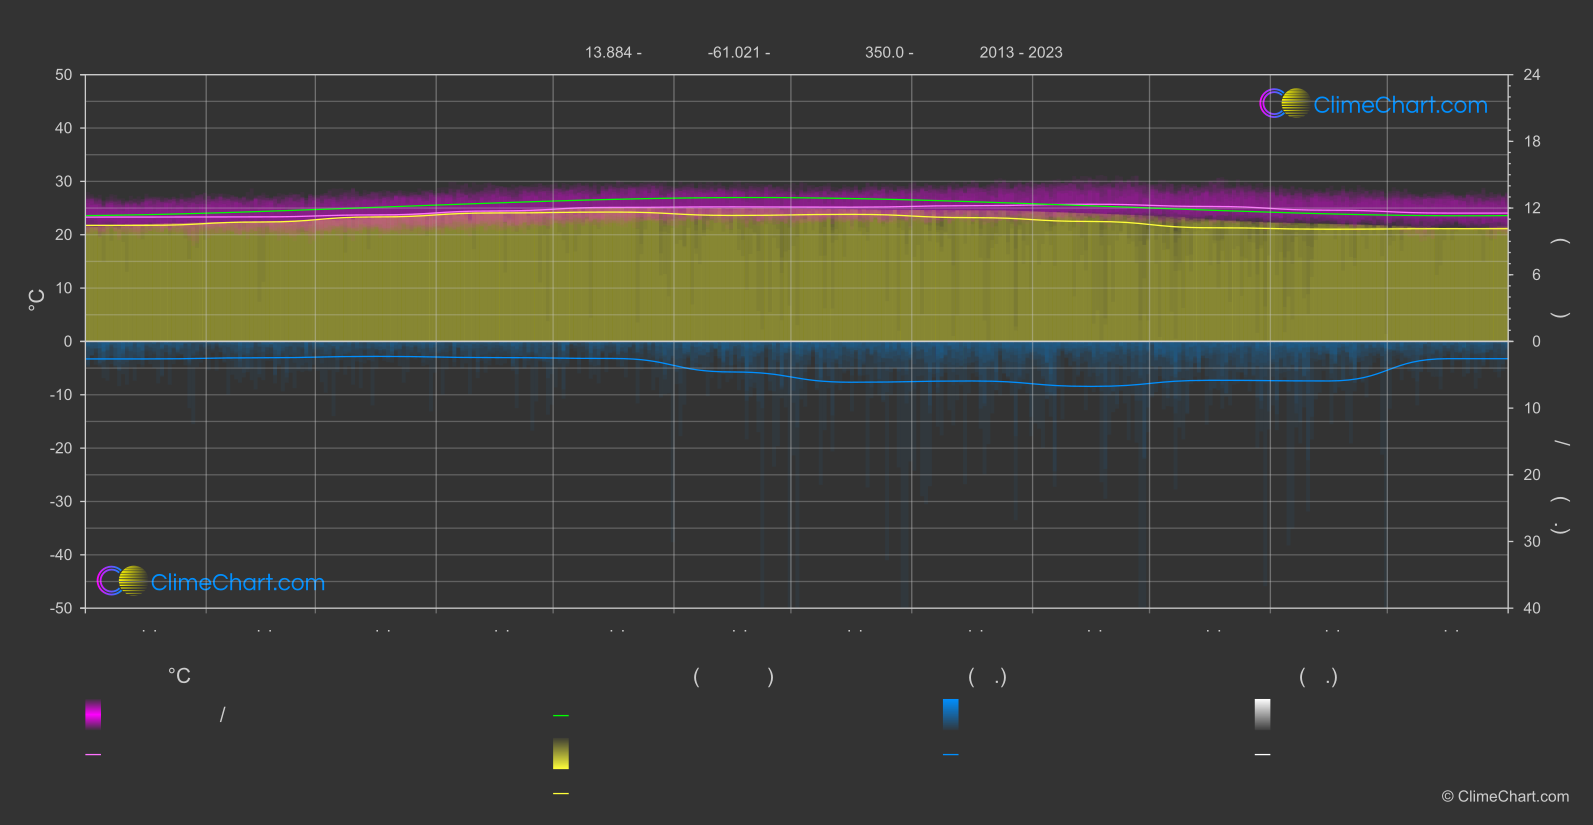Click the white line legend marker
Viewport: 1593px width, 825px height.
point(1262,755)
